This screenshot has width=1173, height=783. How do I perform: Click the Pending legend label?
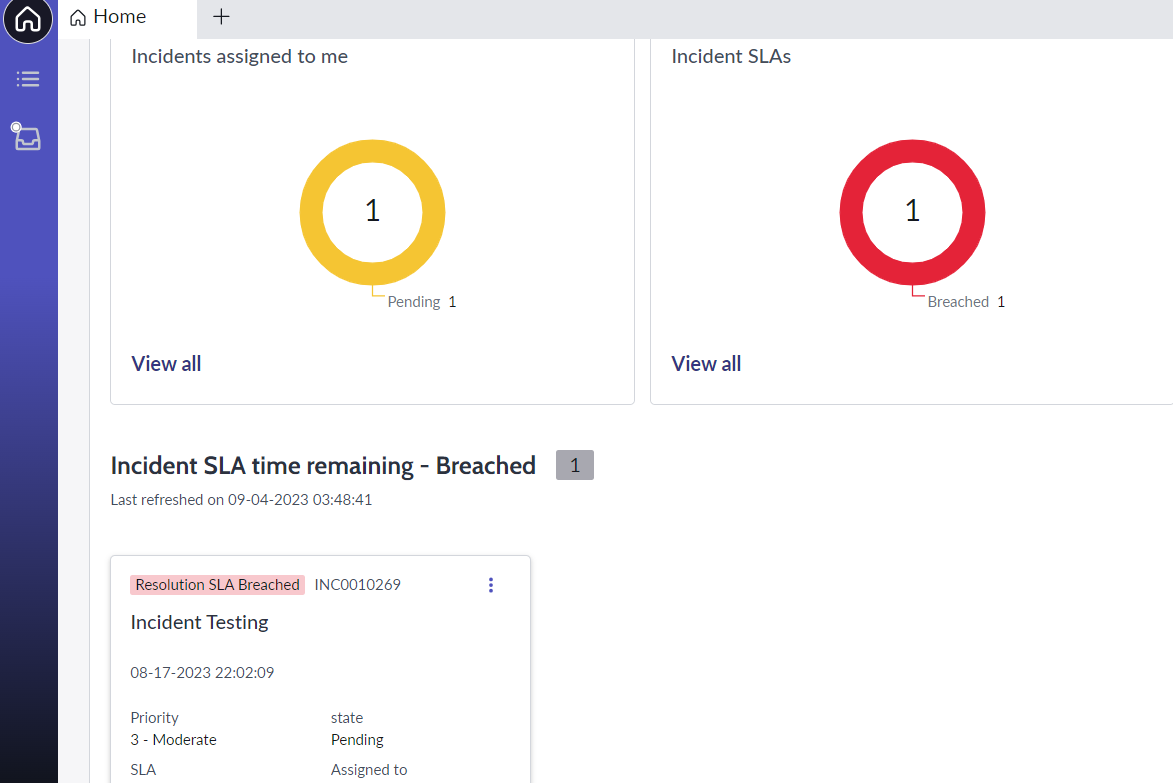pyautogui.click(x=414, y=302)
